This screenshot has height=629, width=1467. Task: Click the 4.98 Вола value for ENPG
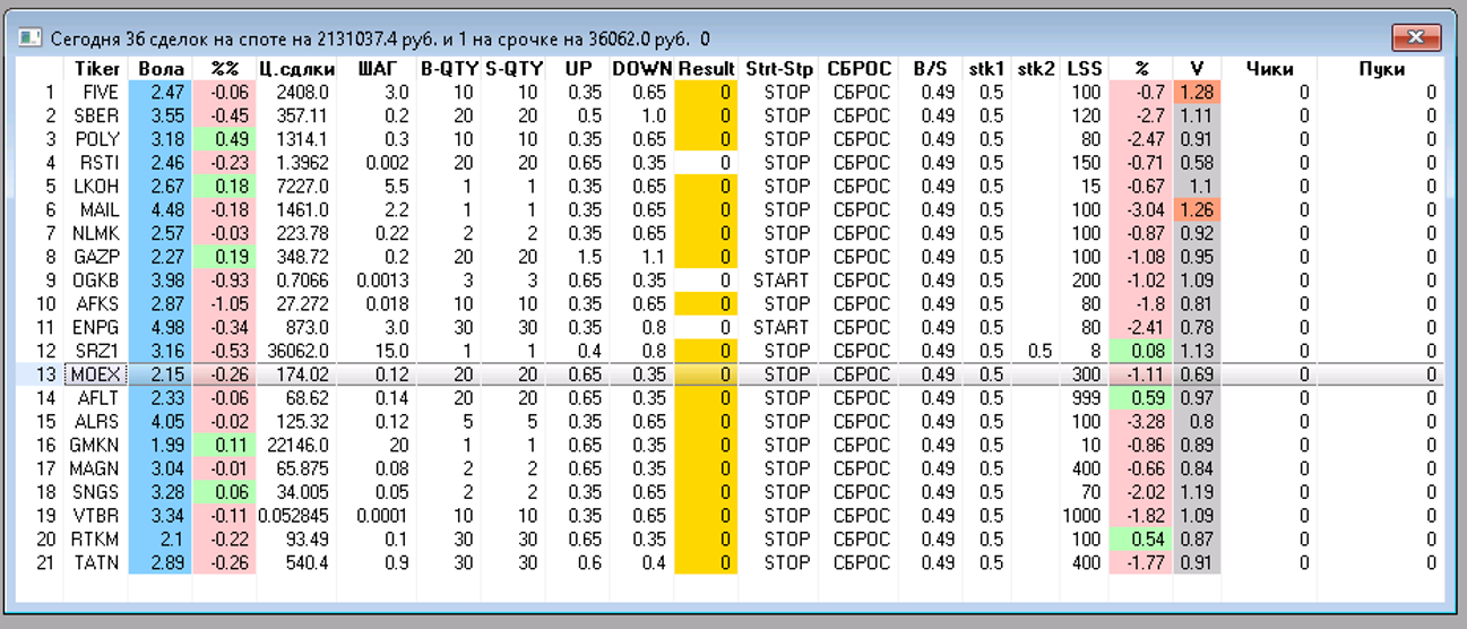point(160,327)
